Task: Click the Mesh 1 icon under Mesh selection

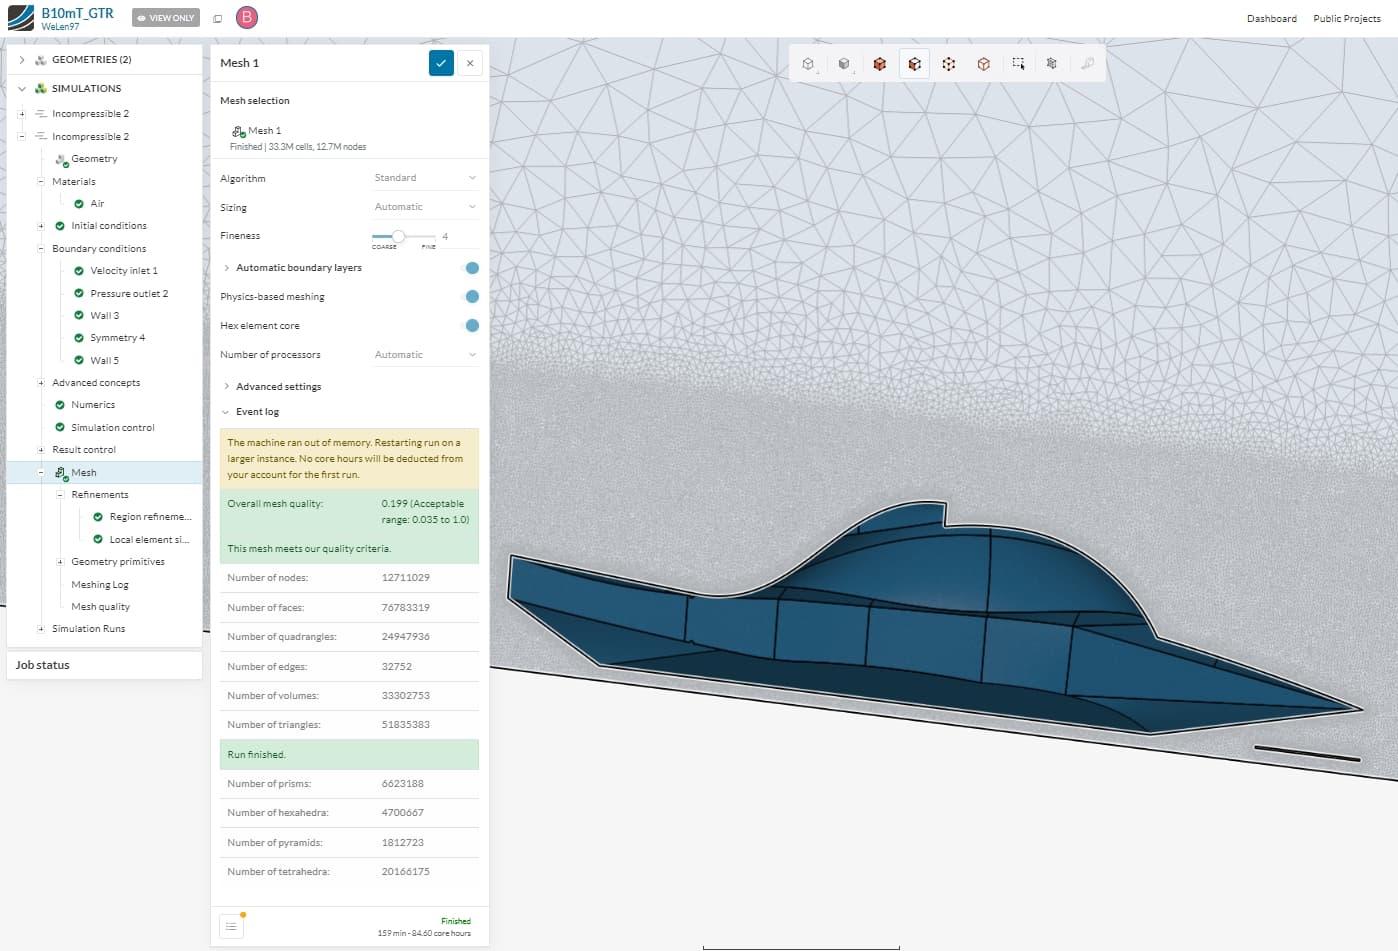Action: pos(239,129)
